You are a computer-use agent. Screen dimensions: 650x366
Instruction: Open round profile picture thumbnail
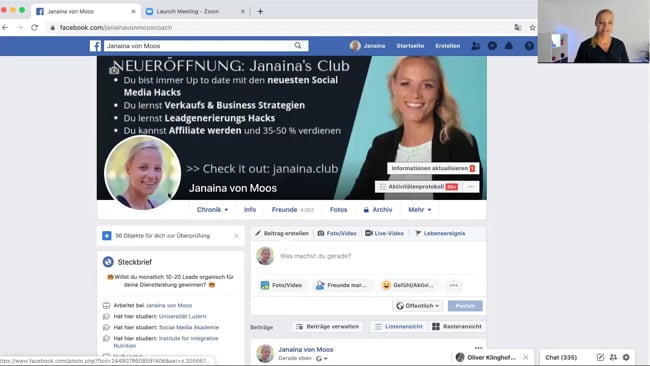click(142, 172)
